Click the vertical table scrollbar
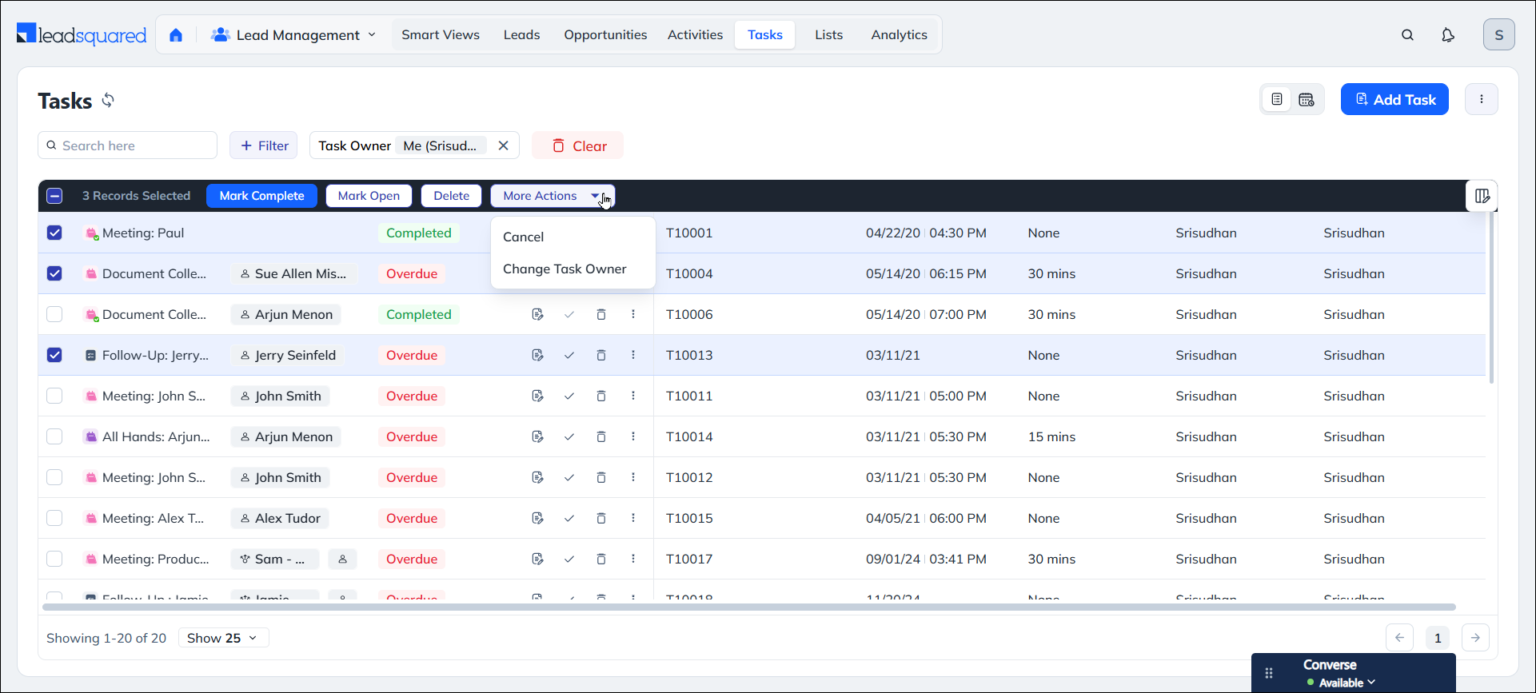The height and width of the screenshot is (693, 1536). (x=1491, y=299)
